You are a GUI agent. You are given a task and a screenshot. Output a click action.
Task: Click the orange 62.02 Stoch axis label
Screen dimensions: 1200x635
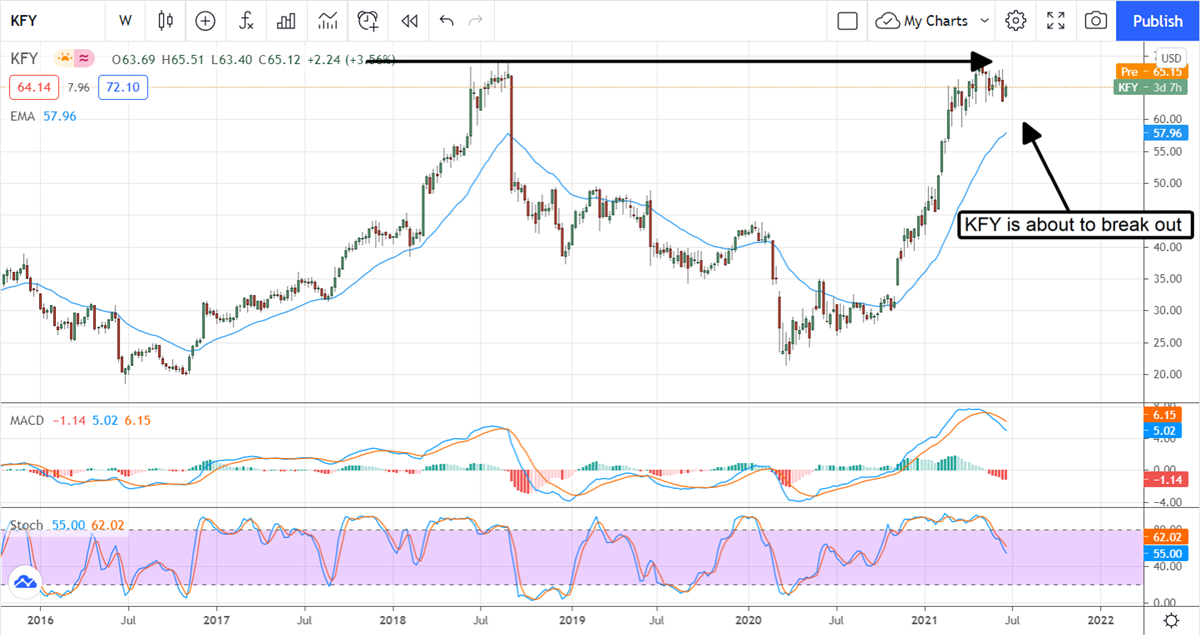pyautogui.click(x=1168, y=536)
